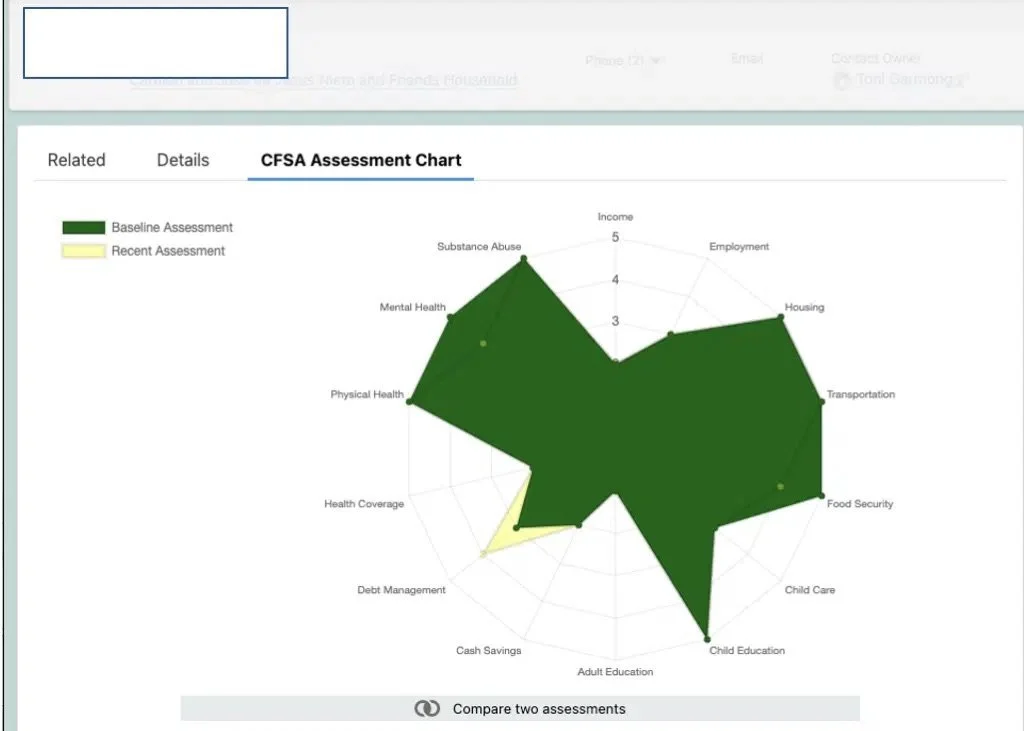Click the yellow Debt Management recent data point
This screenshot has width=1024, height=731.
pos(483,554)
